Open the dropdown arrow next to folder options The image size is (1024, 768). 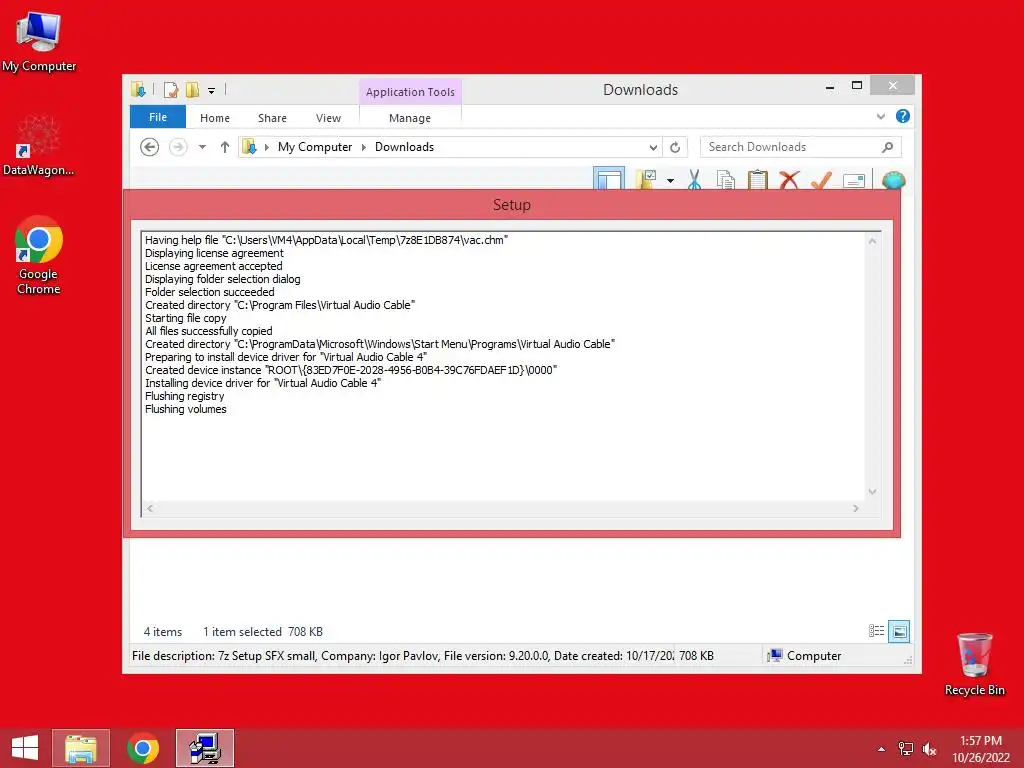tap(670, 180)
